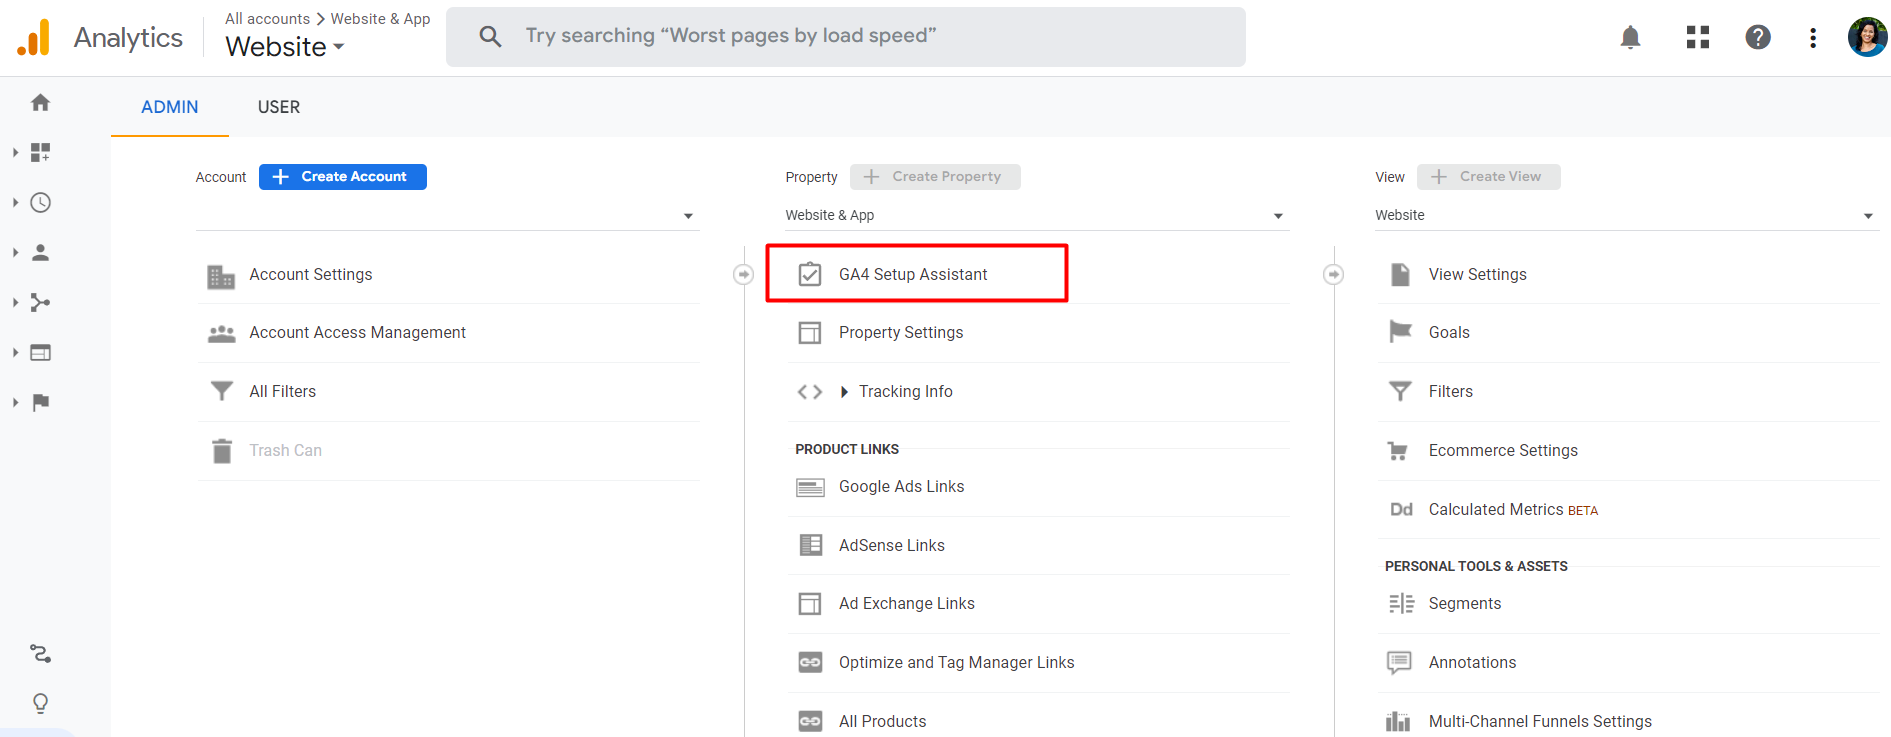The image size is (1891, 737).
Task: Click the Analytics search field
Action: coord(845,37)
